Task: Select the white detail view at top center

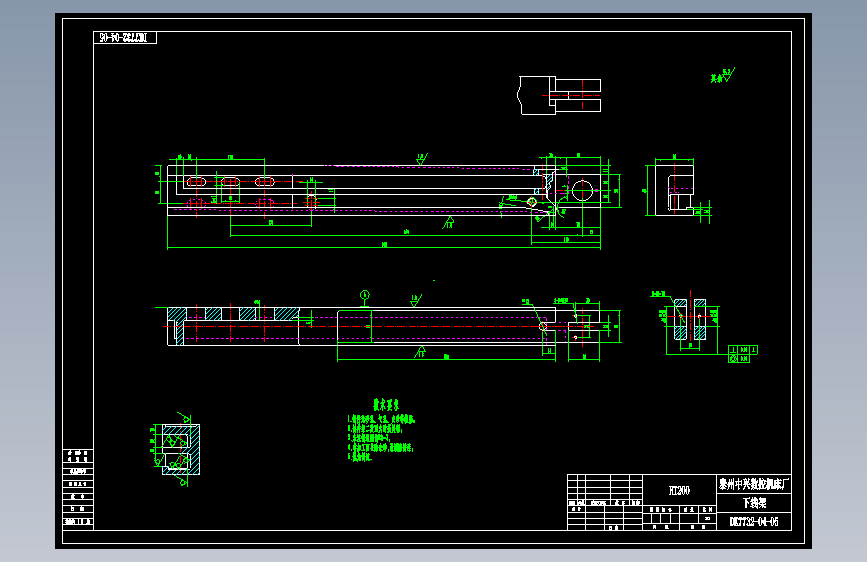Action: 559,96
